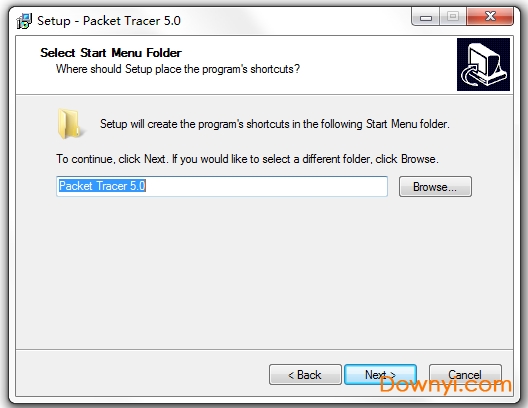Viewport: 528px width, 408px height.
Task: Cancel the installation
Action: tap(465, 374)
